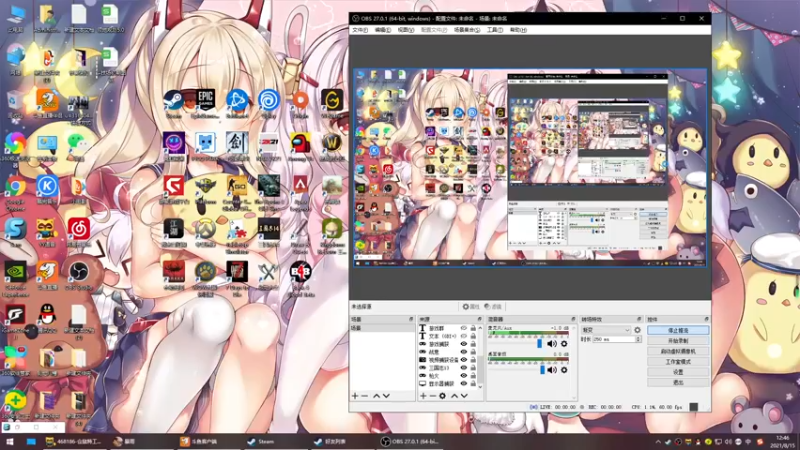Mute the Mic/Aux speaker icon
The height and width of the screenshot is (450, 800).
[552, 344]
